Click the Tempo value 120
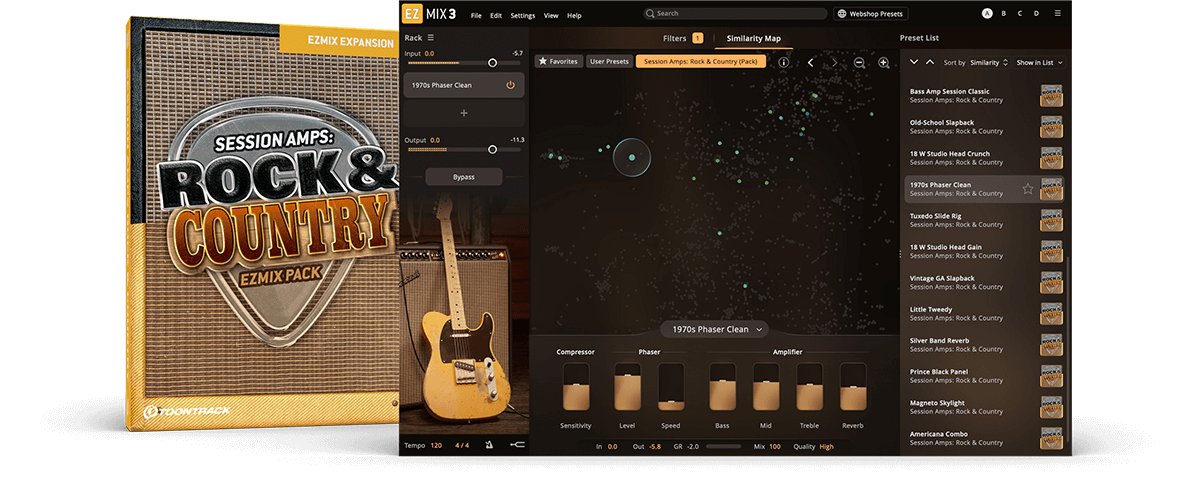The image size is (1200, 488). point(436,445)
